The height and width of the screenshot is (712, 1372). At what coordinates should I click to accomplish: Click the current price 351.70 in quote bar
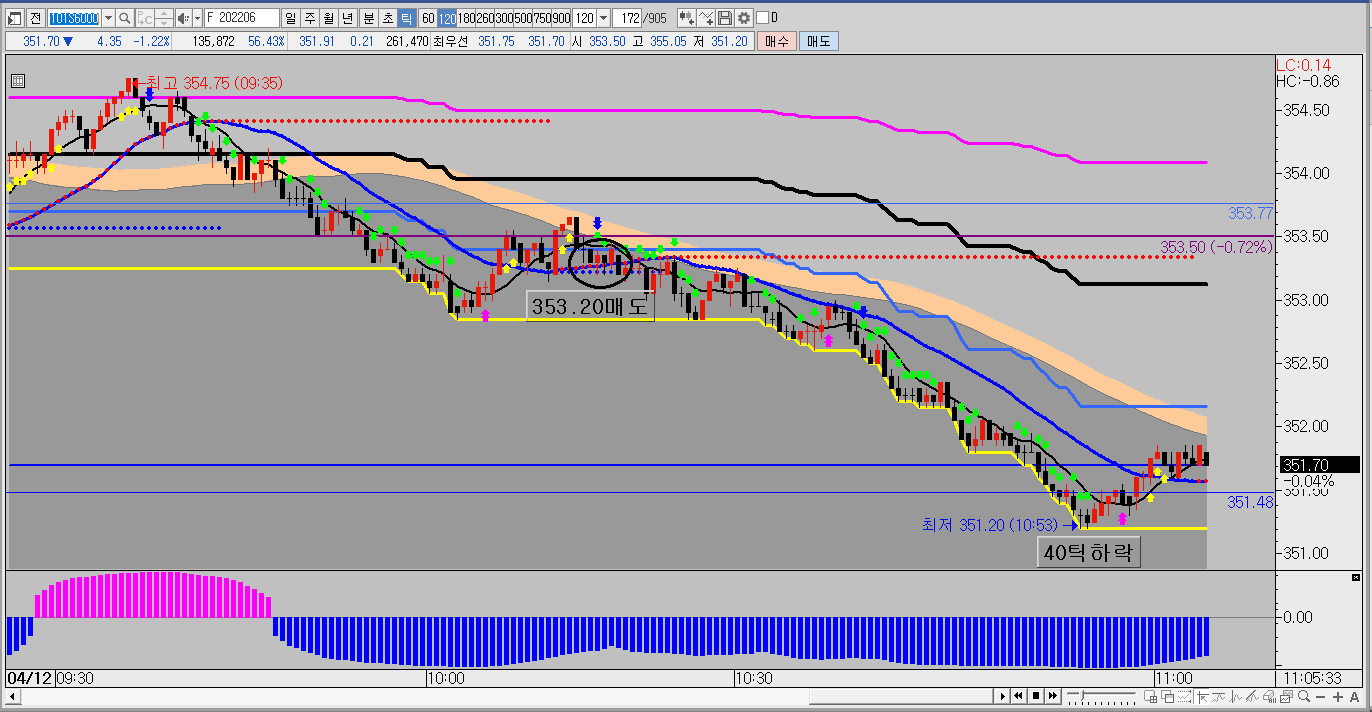pyautogui.click(x=41, y=41)
